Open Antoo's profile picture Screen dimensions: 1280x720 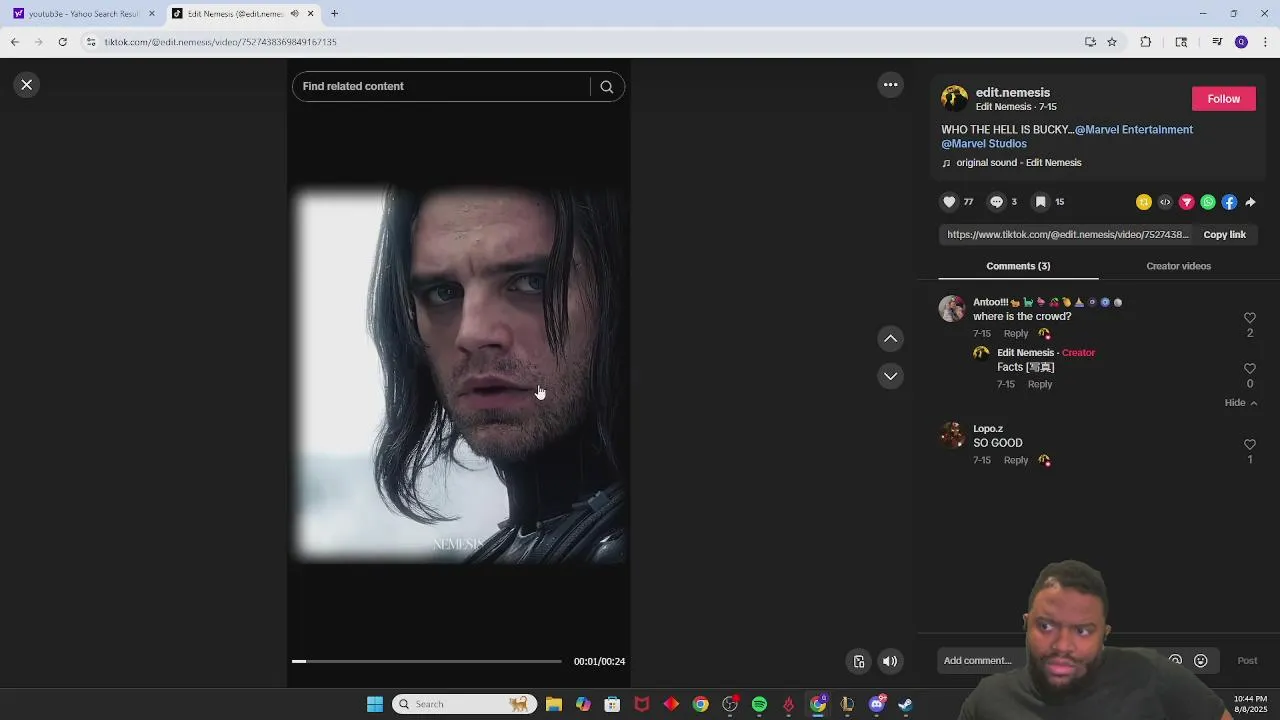(x=951, y=308)
